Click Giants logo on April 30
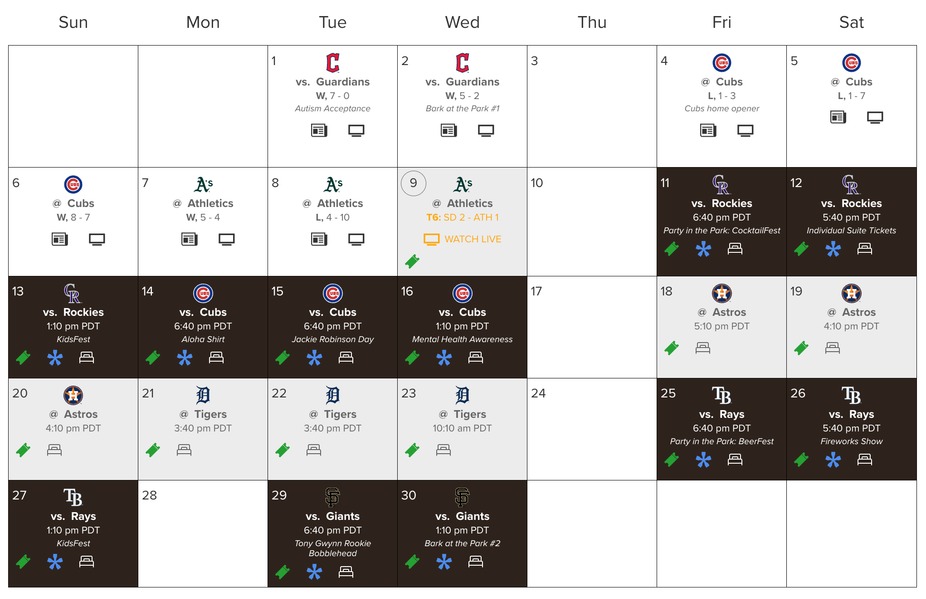The height and width of the screenshot is (599, 926). (462, 497)
